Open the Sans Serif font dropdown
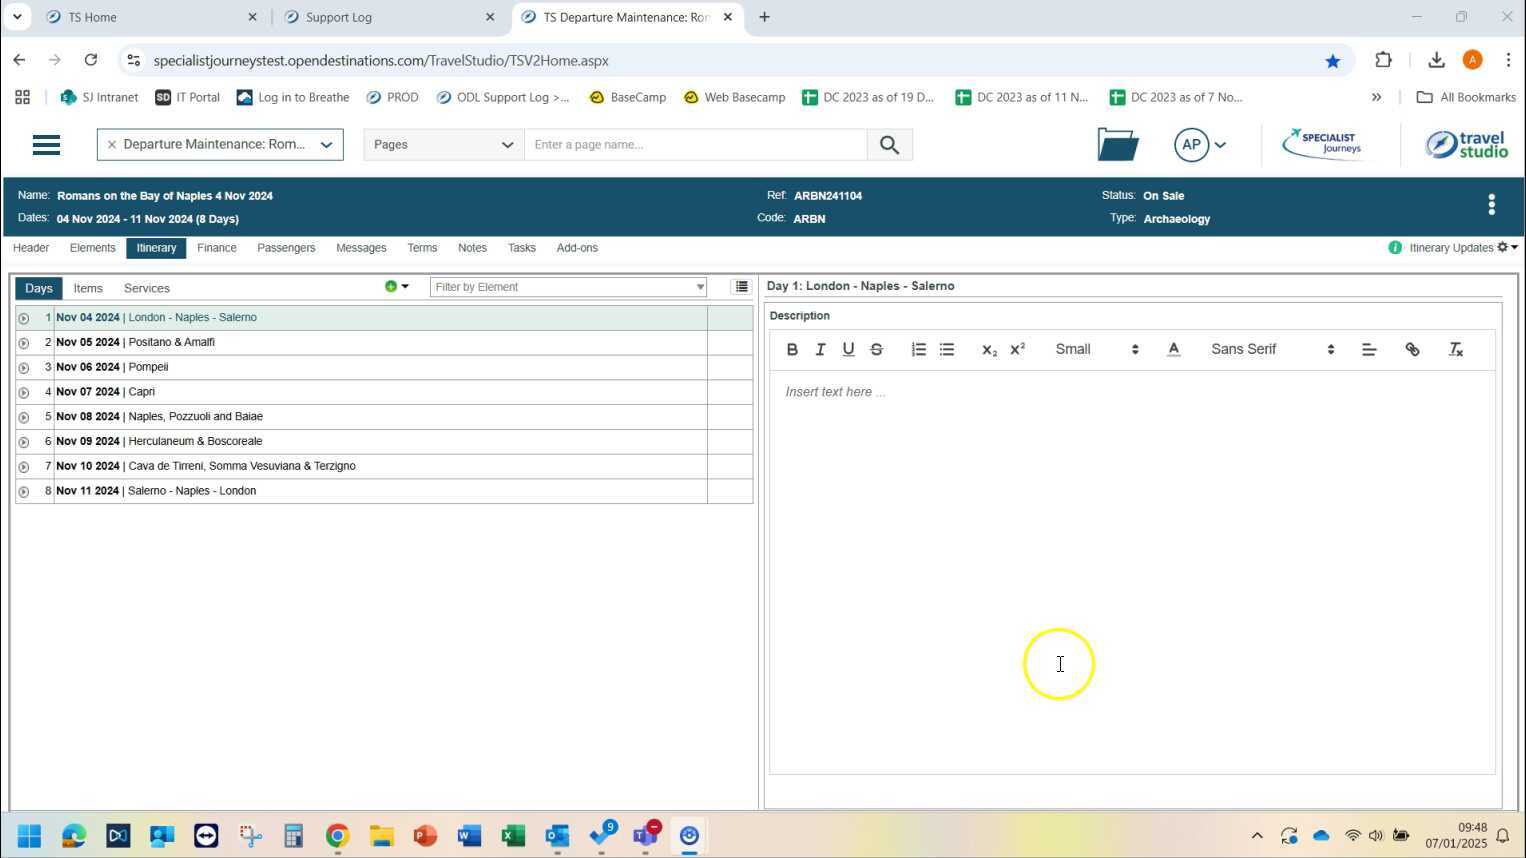Image resolution: width=1526 pixels, height=858 pixels. 1272,350
